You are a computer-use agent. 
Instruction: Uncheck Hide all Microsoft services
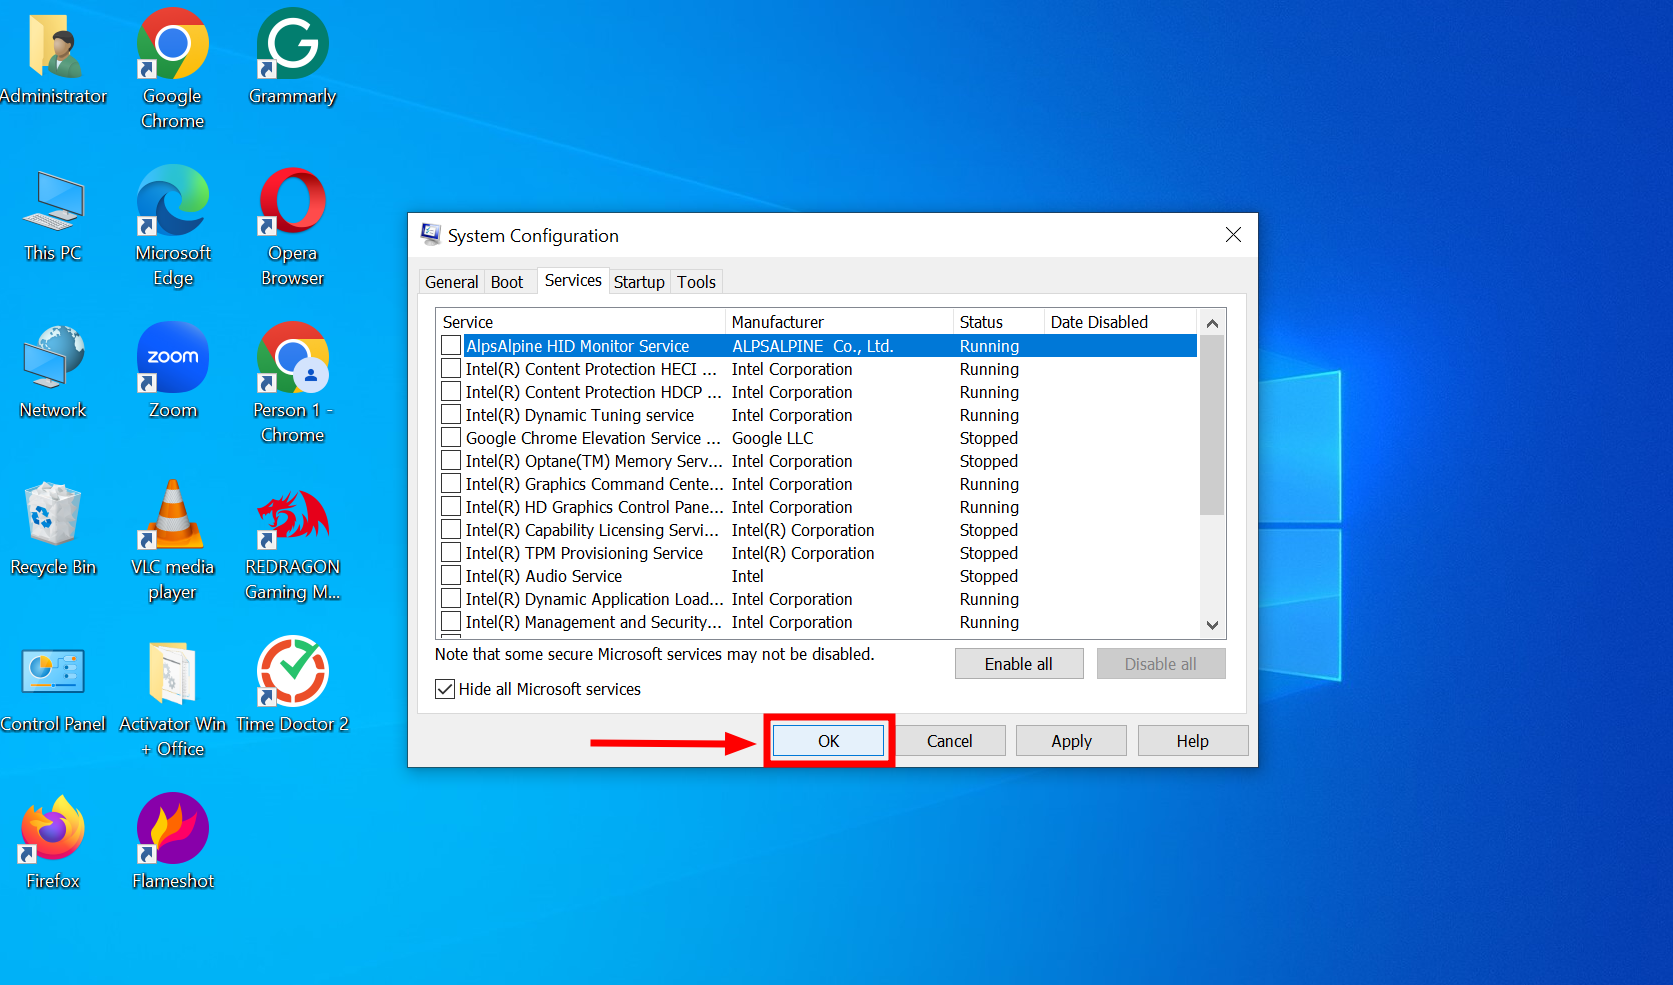(x=445, y=689)
